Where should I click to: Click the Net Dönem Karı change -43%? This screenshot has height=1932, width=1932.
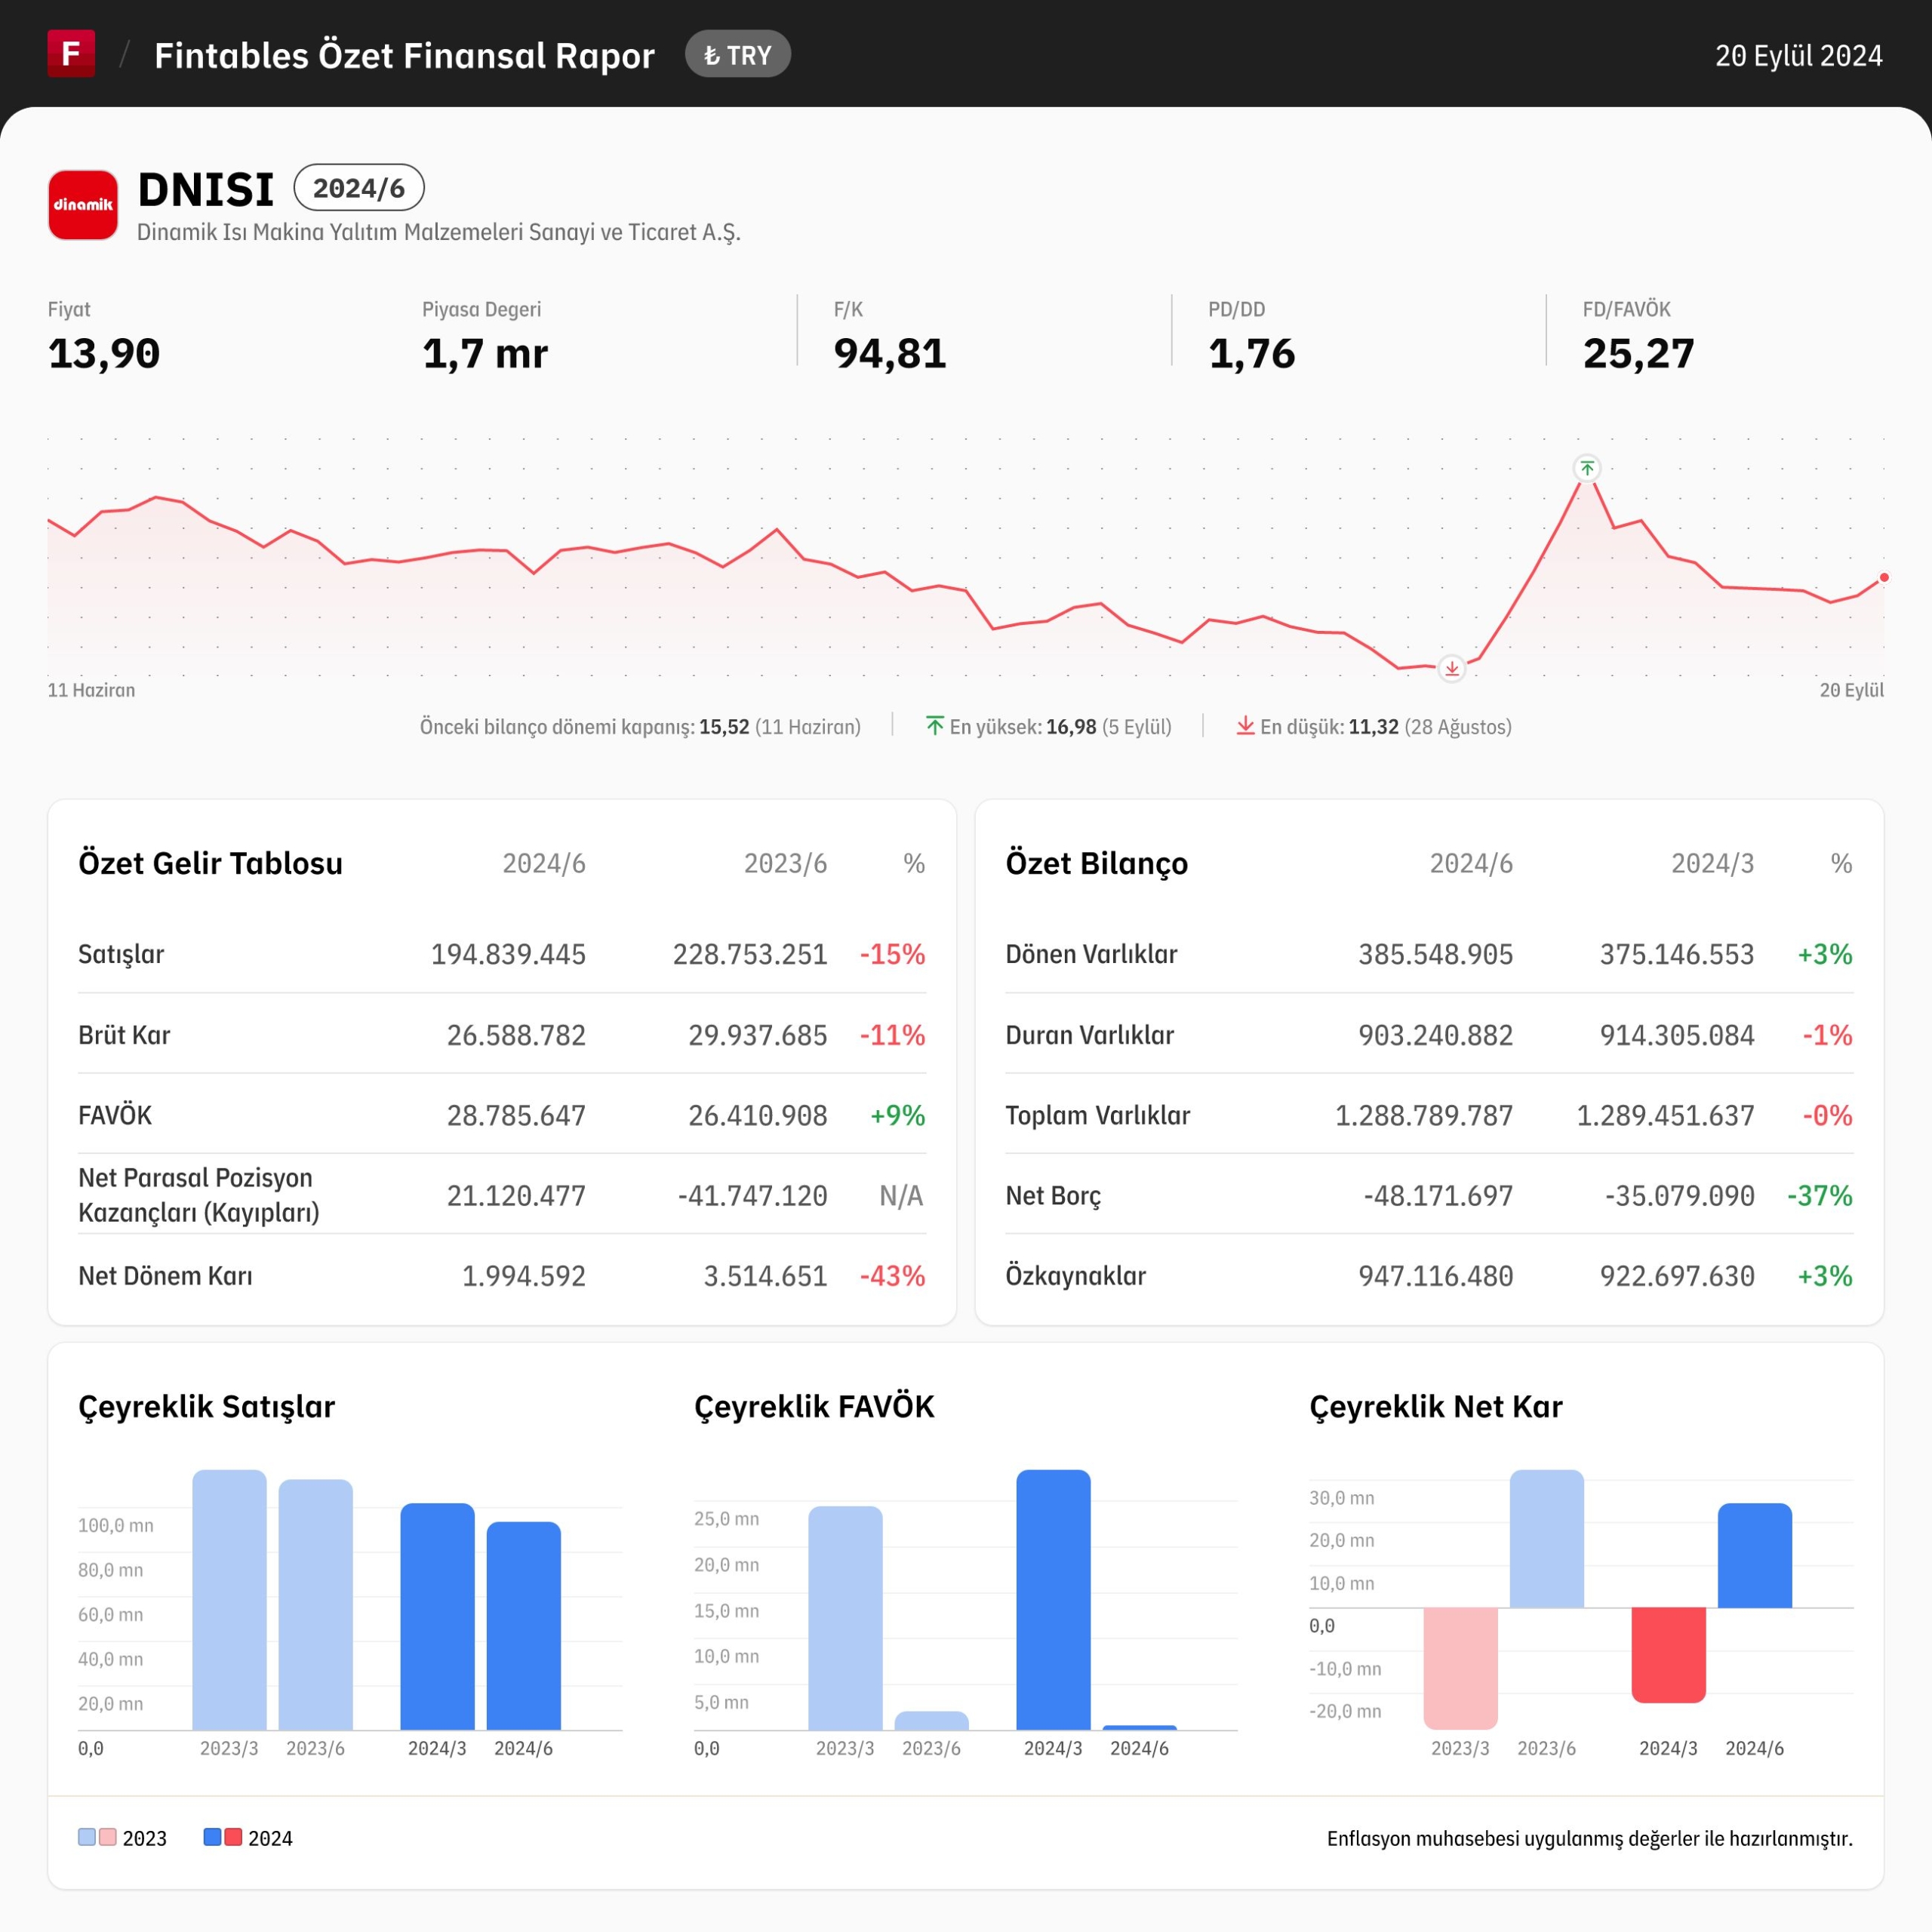pos(892,1276)
